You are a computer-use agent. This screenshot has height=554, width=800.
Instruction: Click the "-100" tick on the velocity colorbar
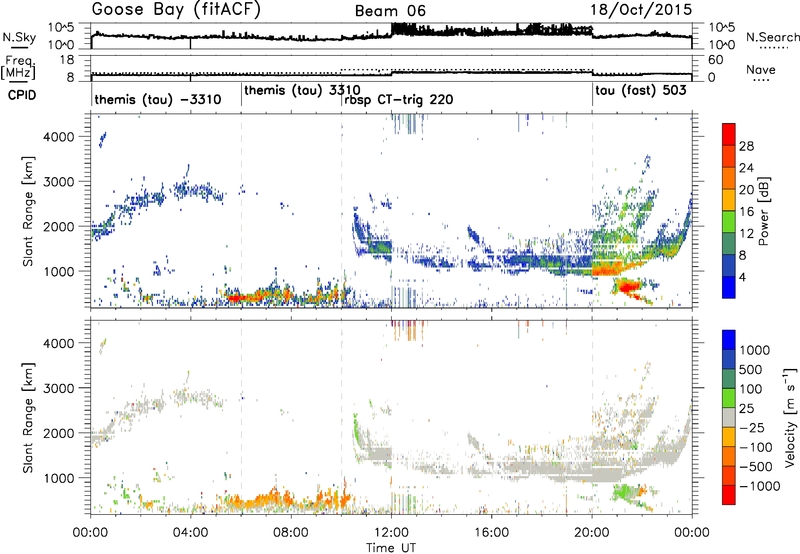tap(756, 447)
